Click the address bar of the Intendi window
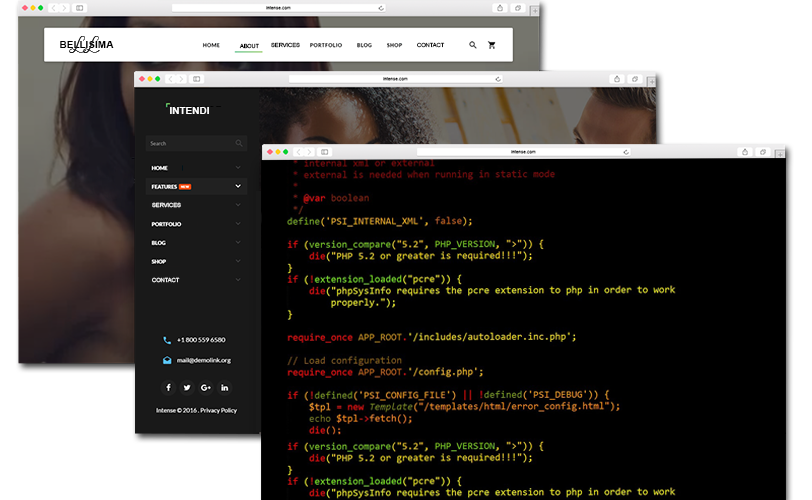 [396, 79]
